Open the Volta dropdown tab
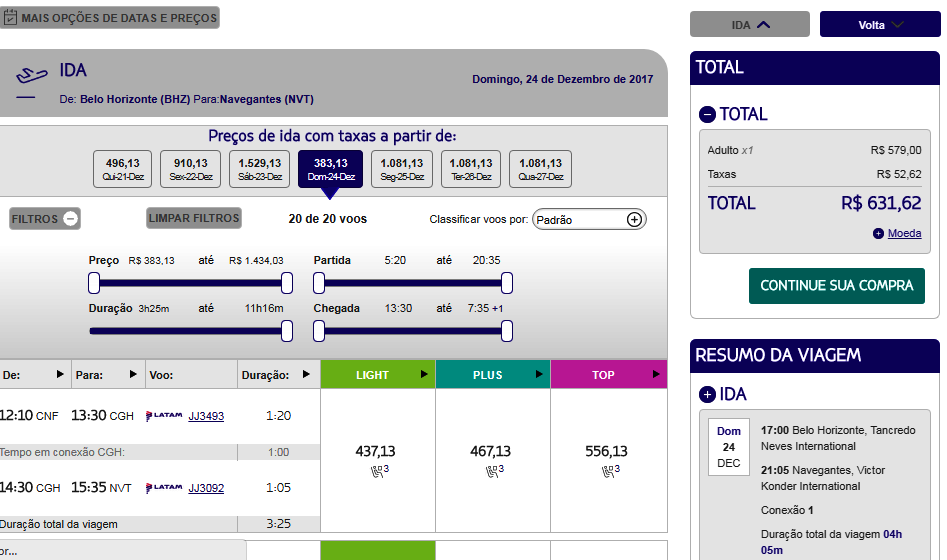 pyautogui.click(x=880, y=25)
